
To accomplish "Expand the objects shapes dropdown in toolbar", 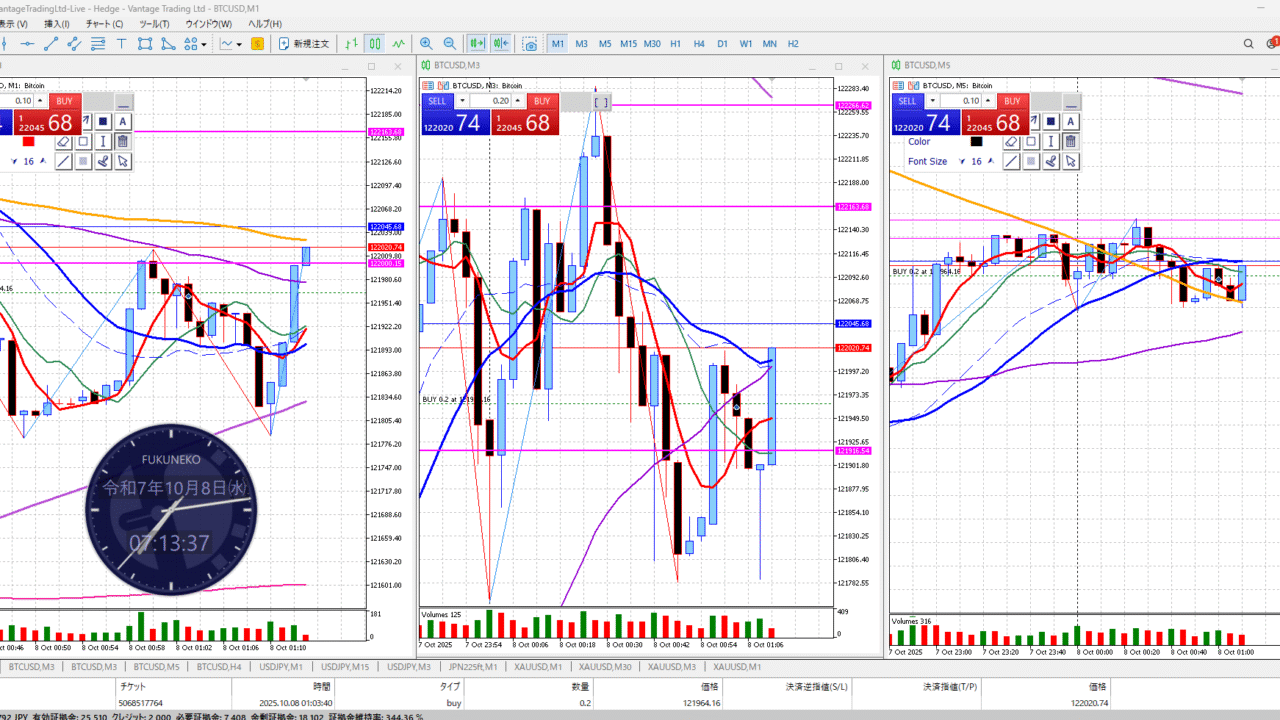I will 204,44.
